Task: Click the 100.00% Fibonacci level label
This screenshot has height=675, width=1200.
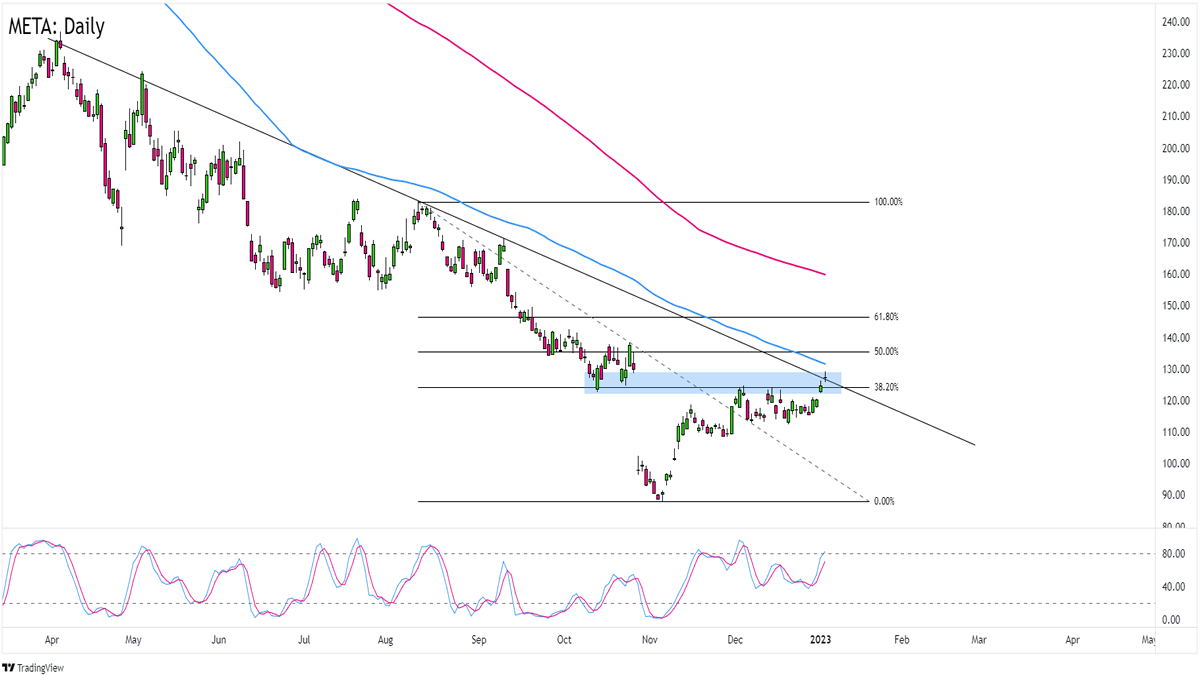Action: [888, 202]
